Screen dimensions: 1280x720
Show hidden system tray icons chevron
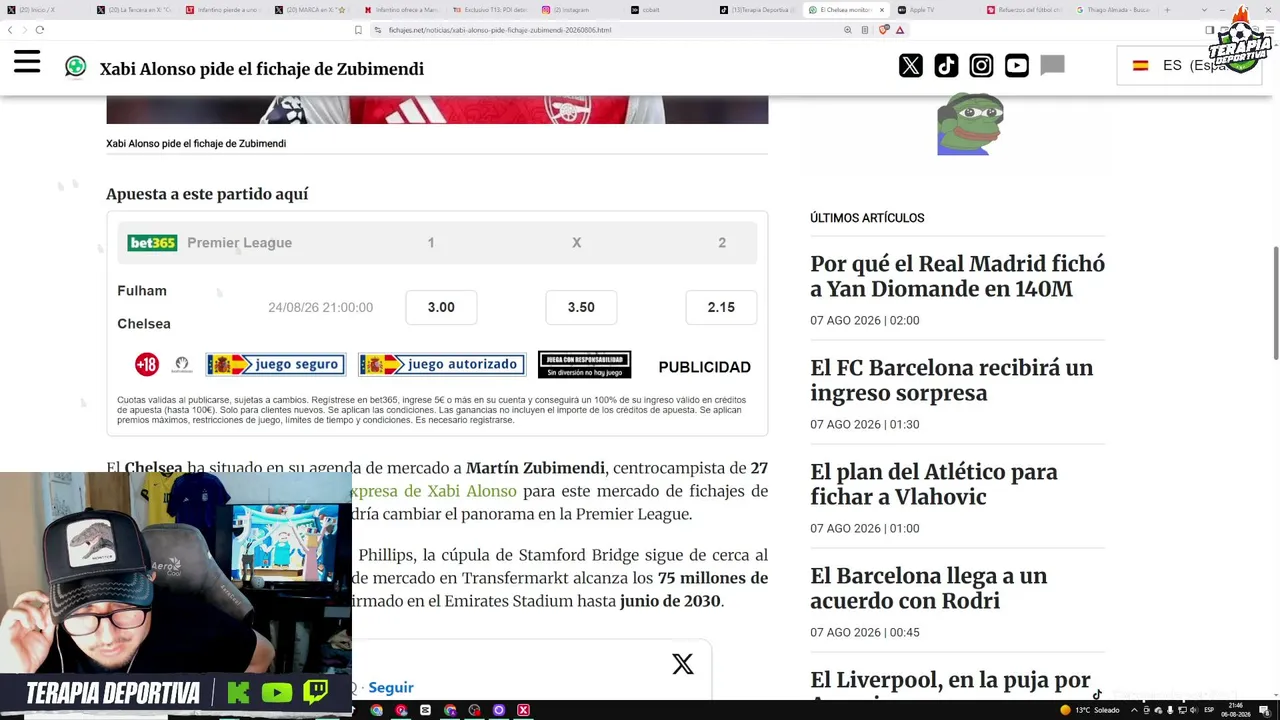coord(1134,710)
